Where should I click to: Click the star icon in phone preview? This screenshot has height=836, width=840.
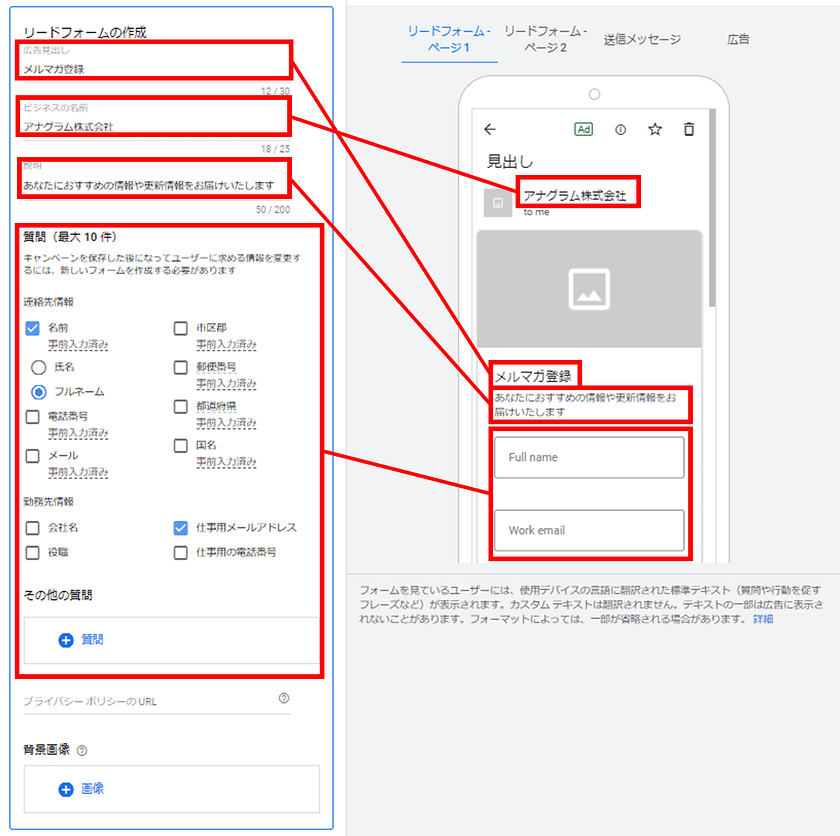tap(654, 129)
